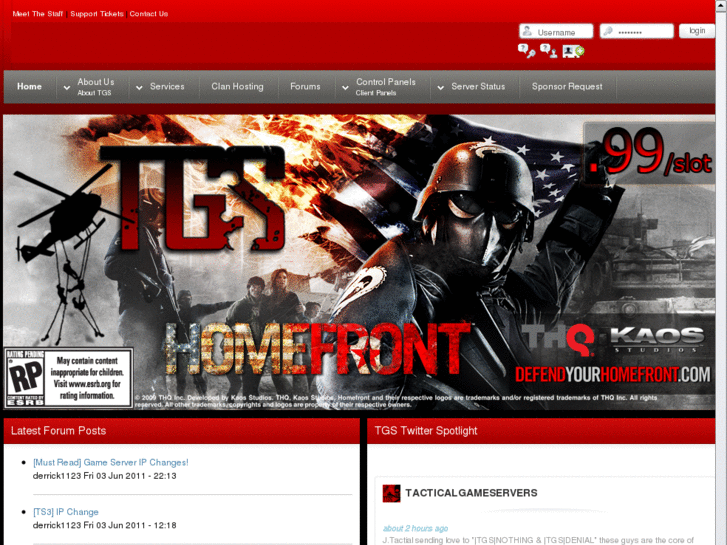
Task: Click the forgot username person icon
Action: [549, 51]
